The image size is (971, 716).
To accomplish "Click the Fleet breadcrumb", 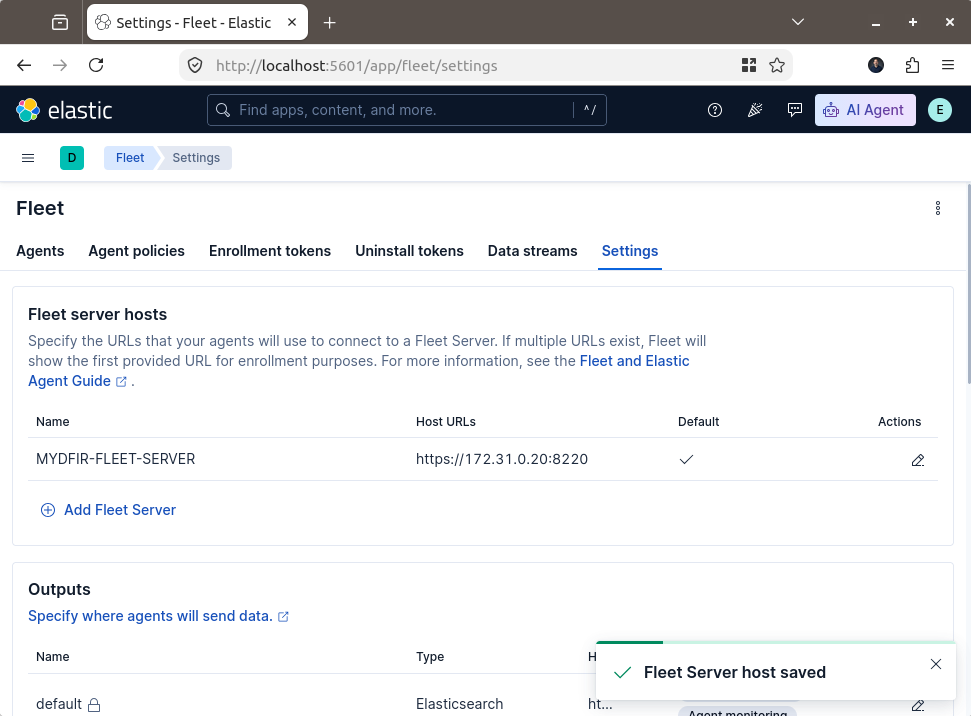I will point(130,158).
